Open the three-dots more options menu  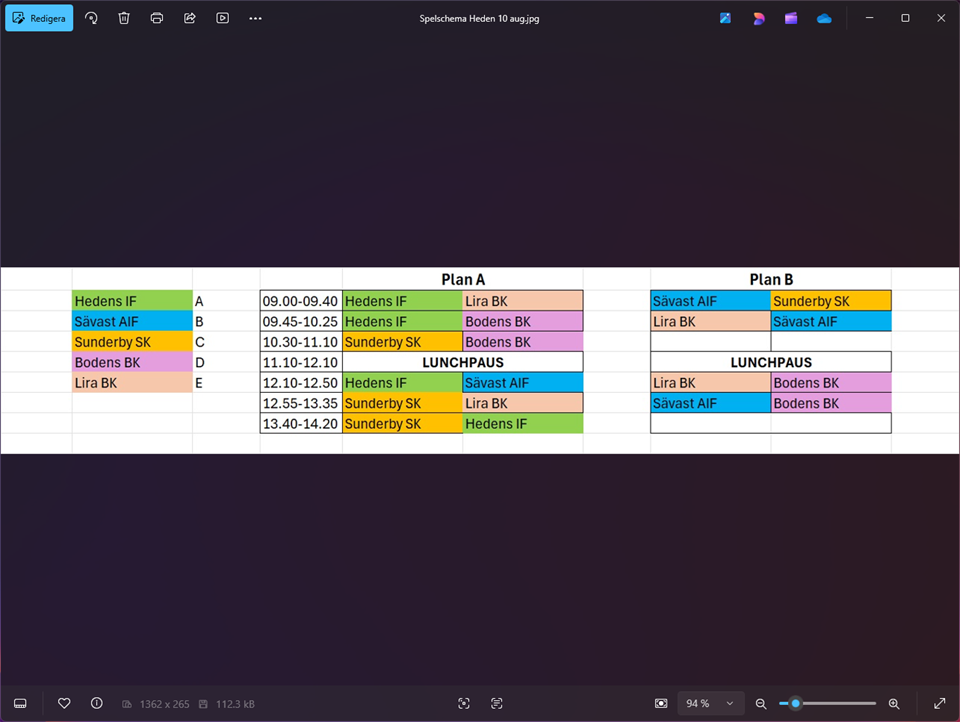pyautogui.click(x=256, y=18)
